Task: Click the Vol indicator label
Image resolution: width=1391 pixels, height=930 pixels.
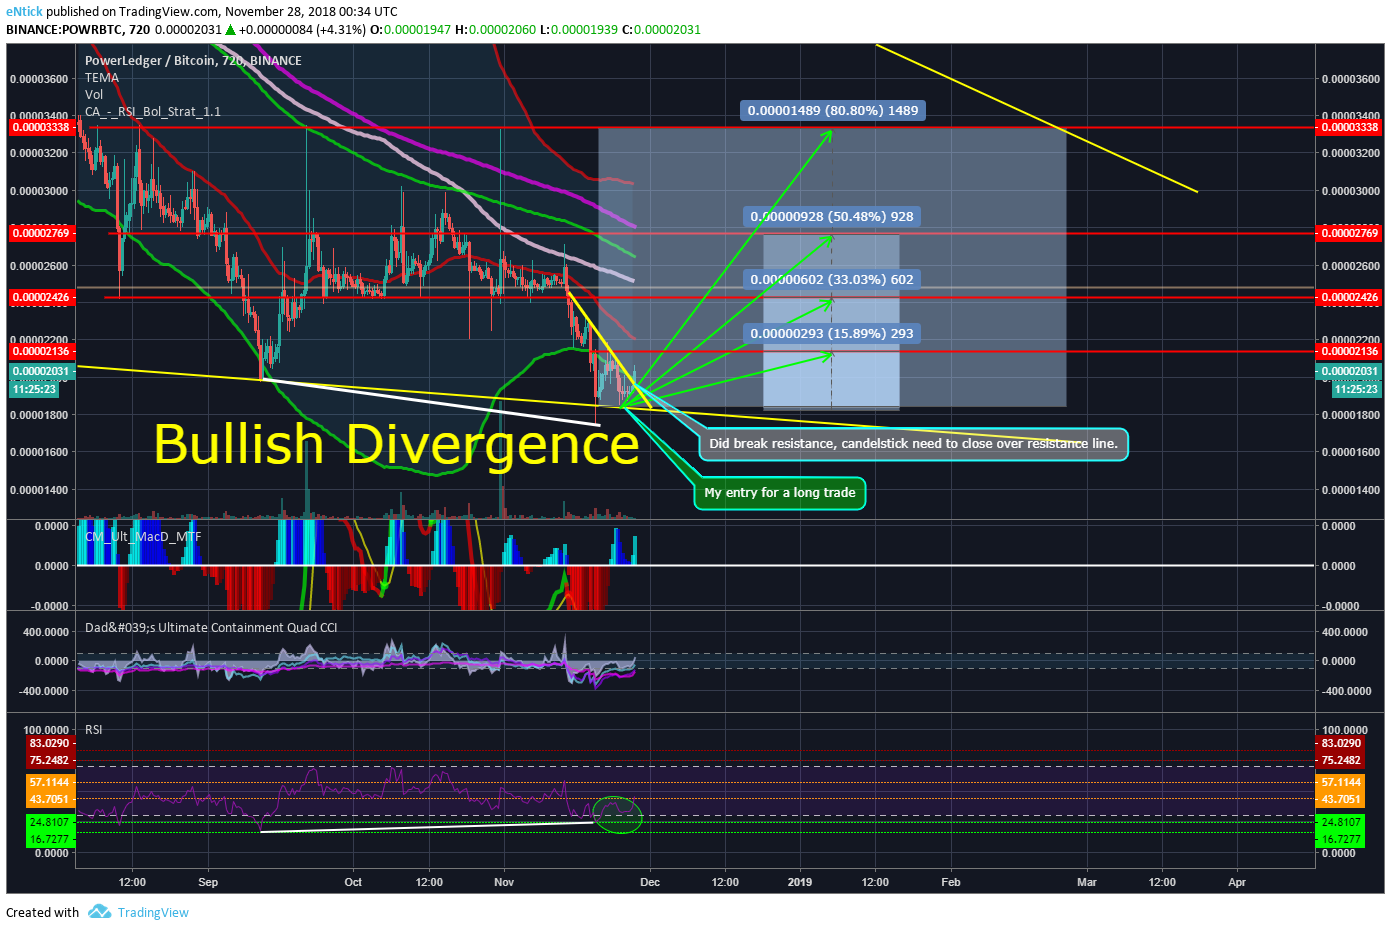Action: pos(94,95)
